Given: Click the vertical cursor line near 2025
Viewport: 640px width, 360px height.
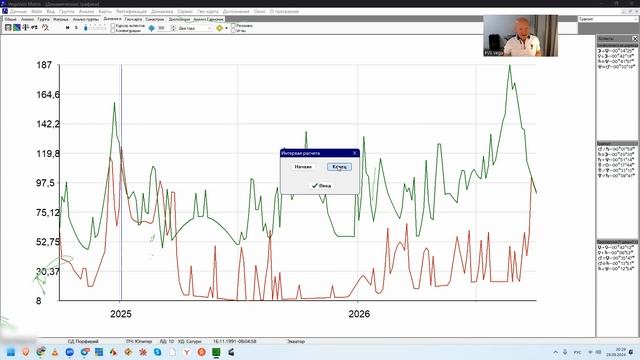Looking at the screenshot, I should point(121,182).
